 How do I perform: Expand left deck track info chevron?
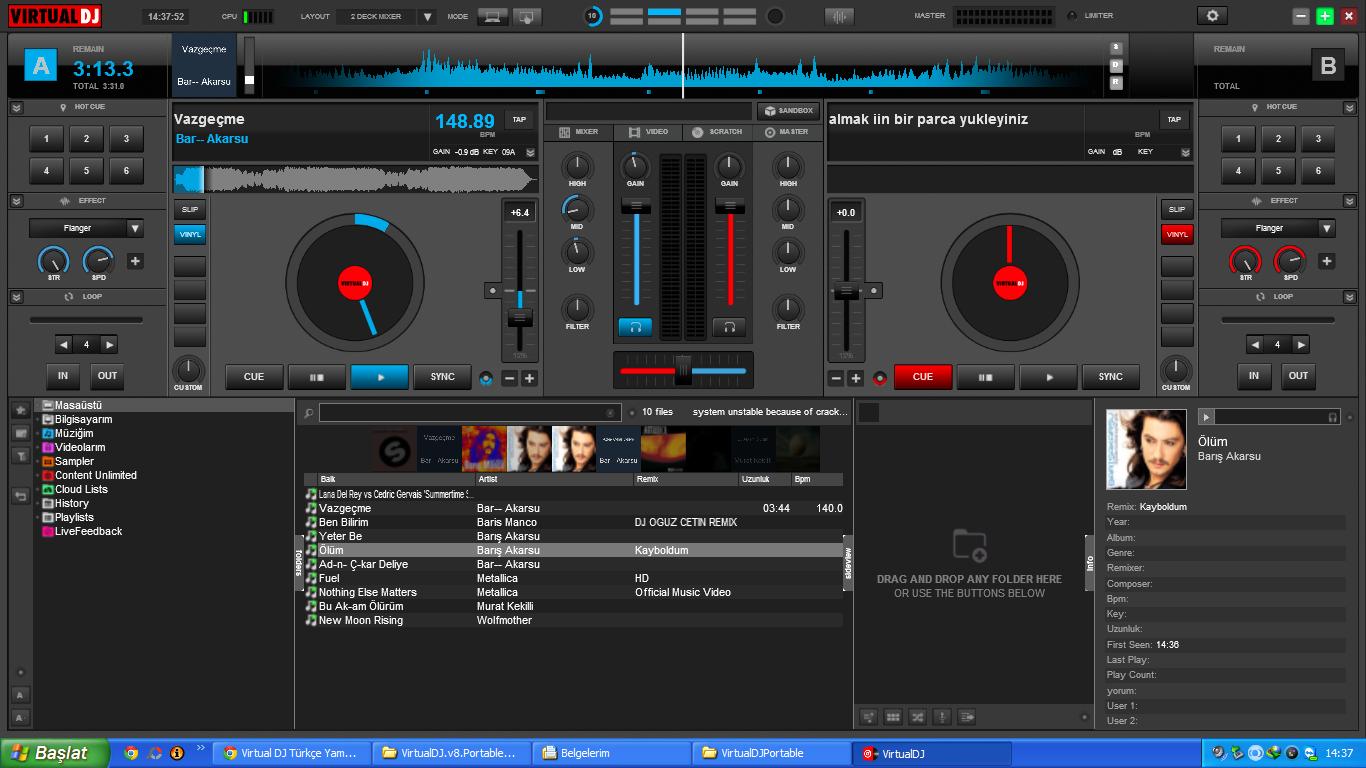(530, 153)
